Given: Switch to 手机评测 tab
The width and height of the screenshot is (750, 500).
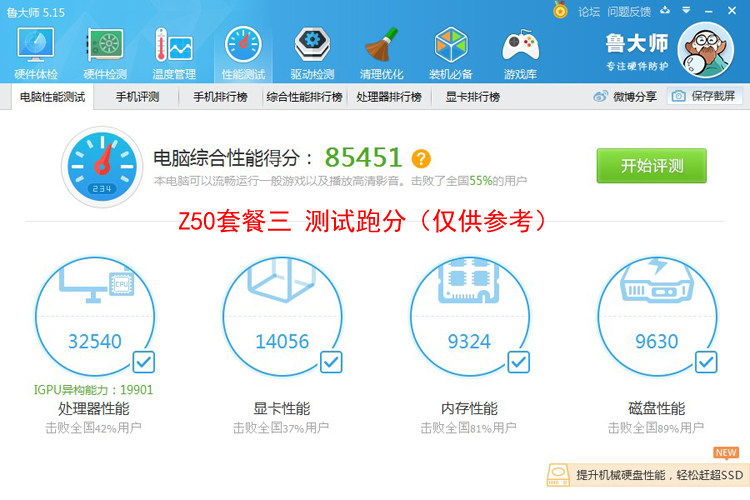Looking at the screenshot, I should click(137, 97).
